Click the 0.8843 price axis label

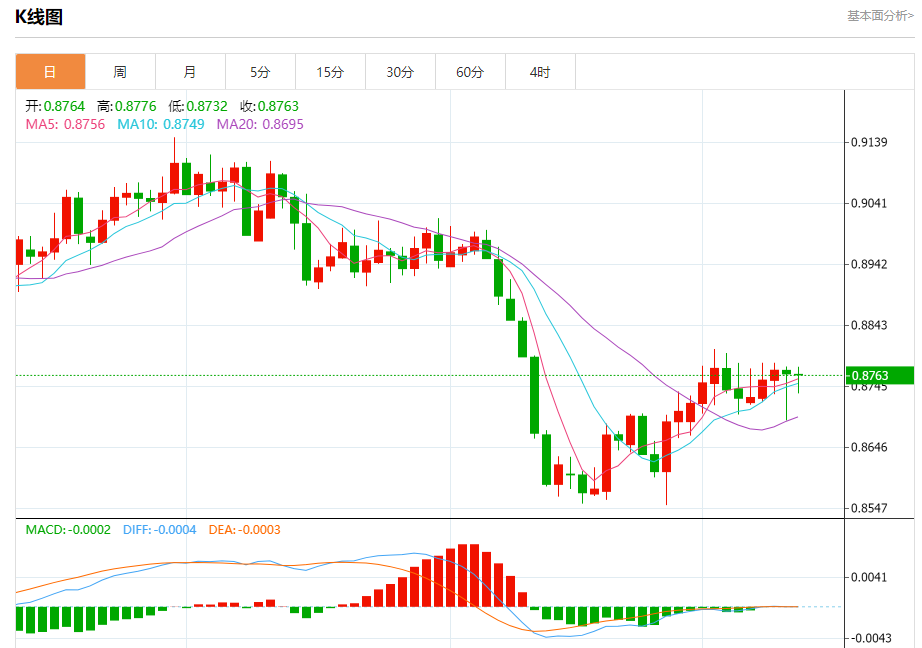point(869,325)
